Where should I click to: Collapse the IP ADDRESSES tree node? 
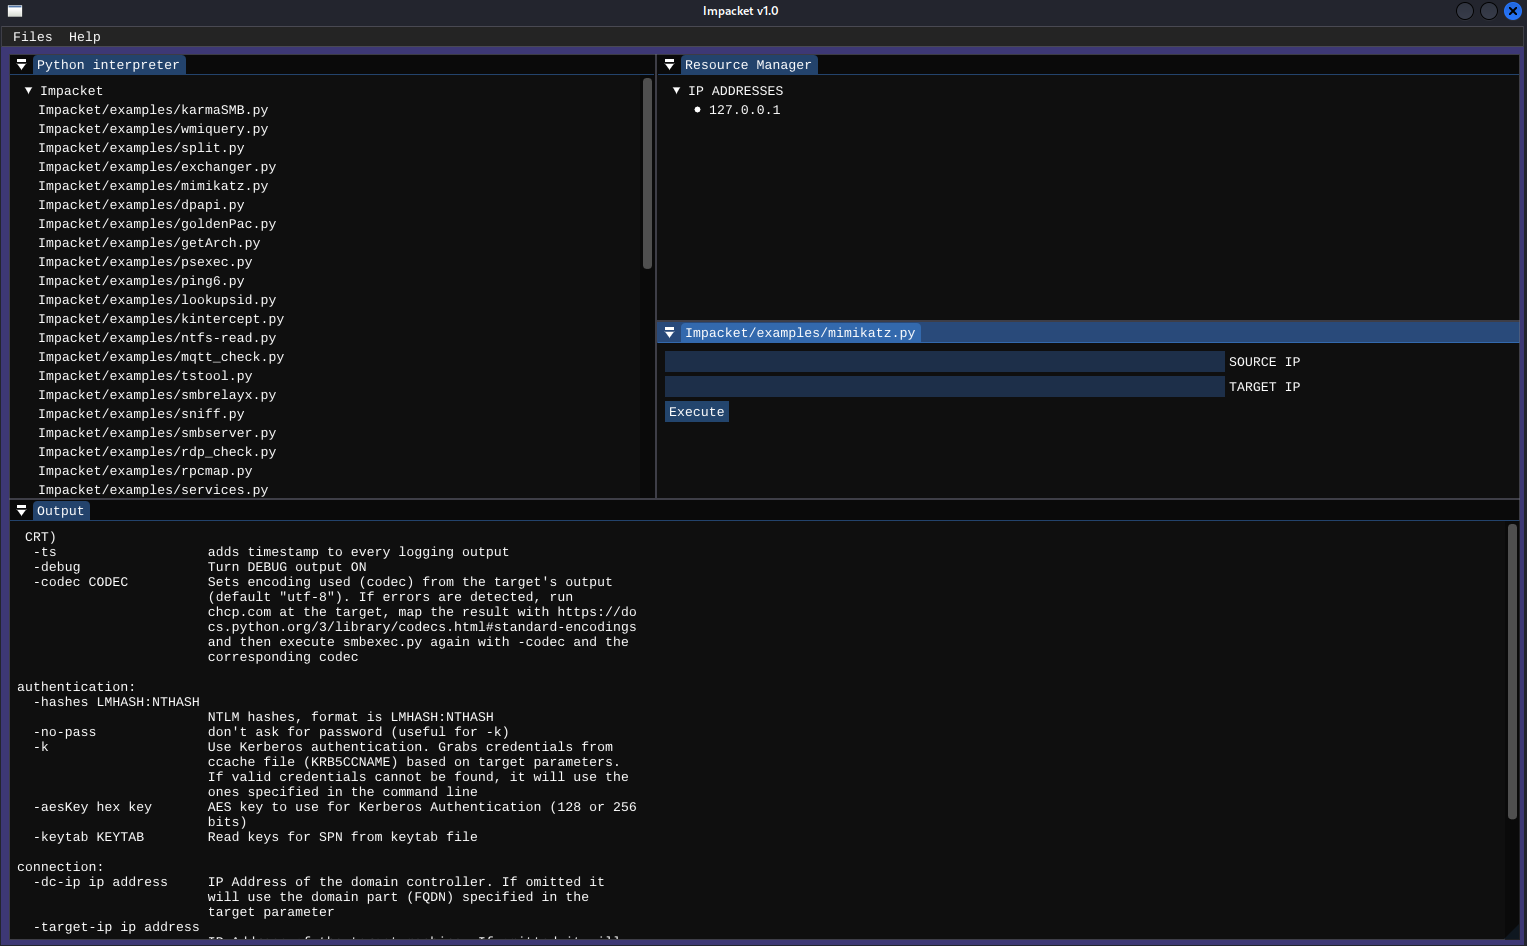[x=676, y=90]
